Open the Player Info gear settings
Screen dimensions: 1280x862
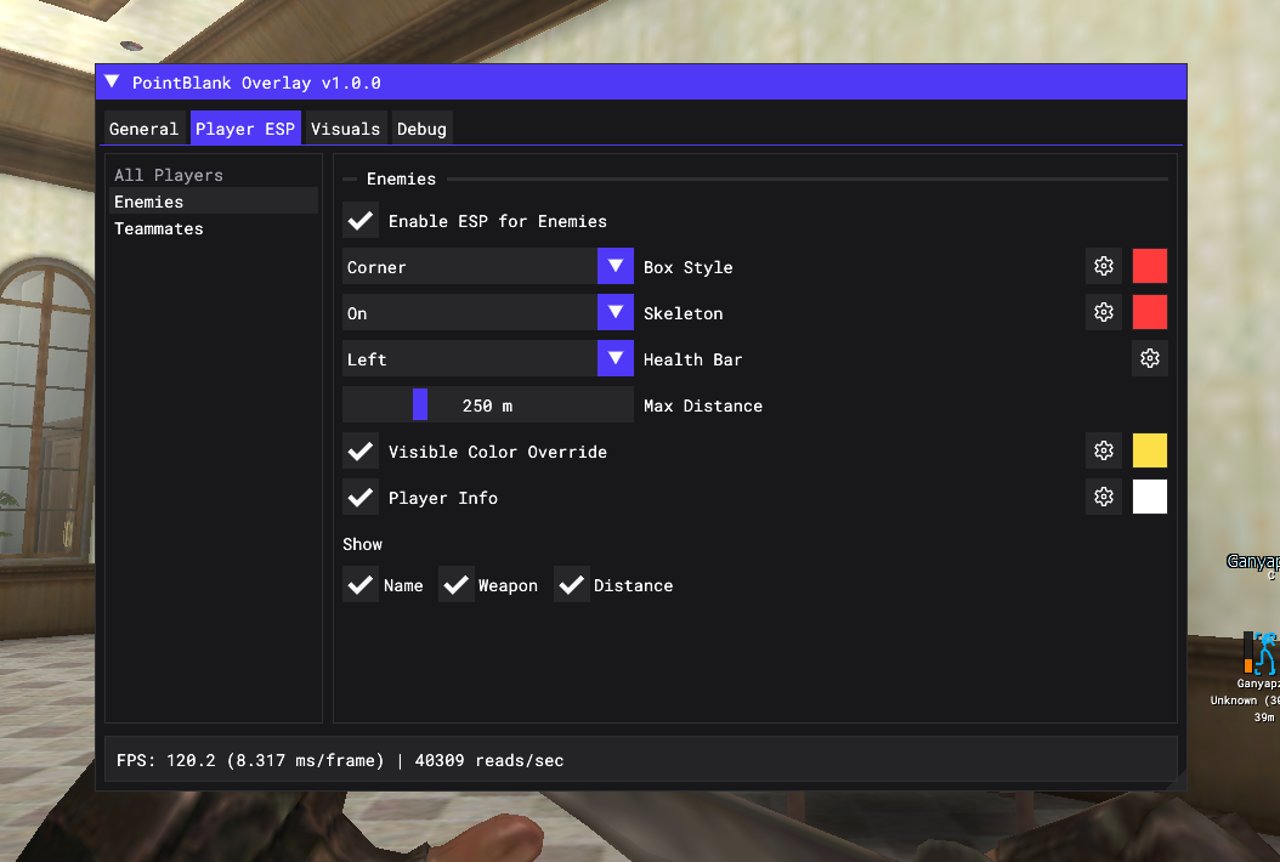click(1104, 496)
